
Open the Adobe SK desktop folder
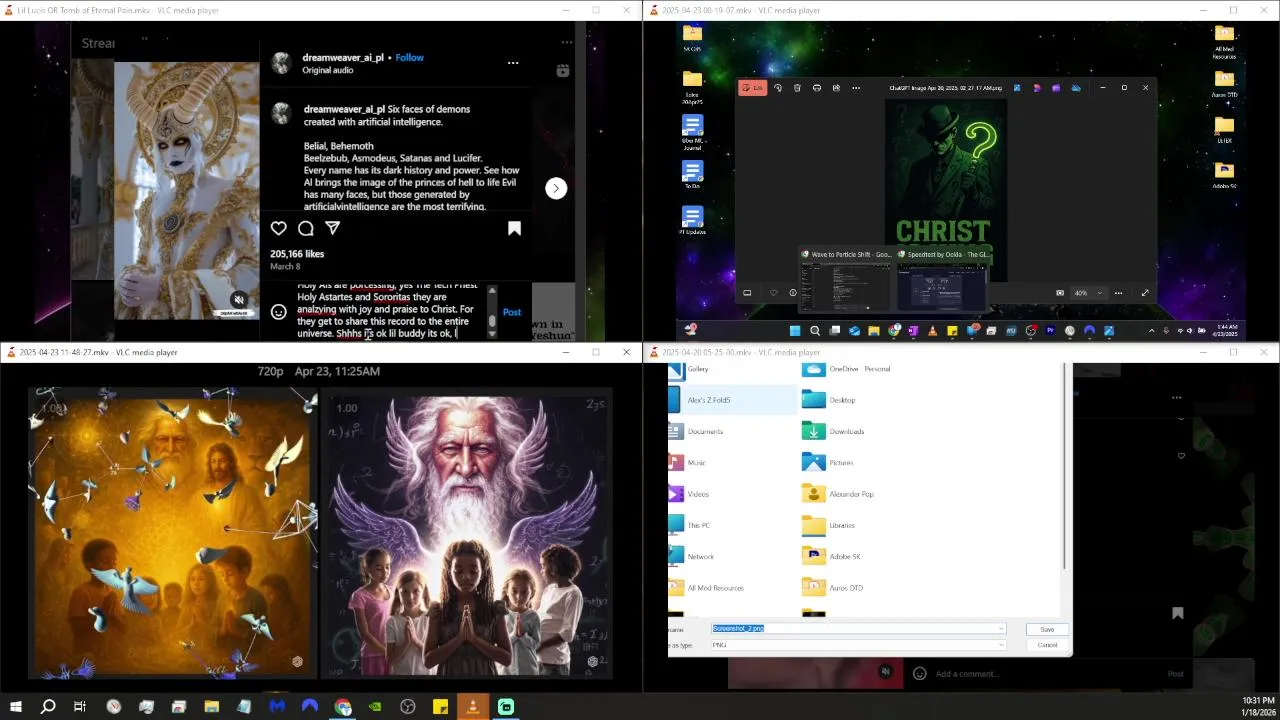pos(1224,174)
